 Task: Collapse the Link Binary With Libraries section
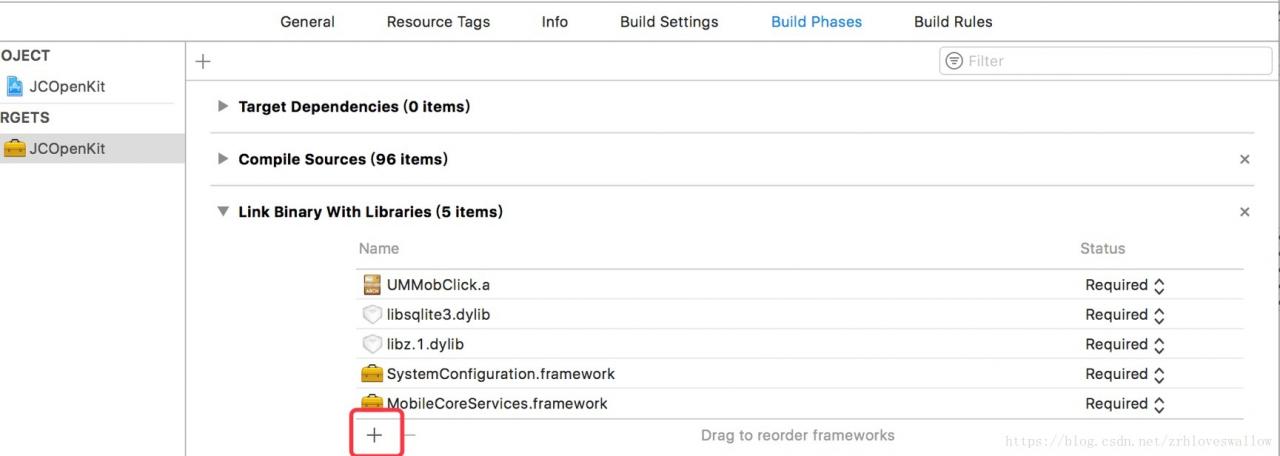(x=223, y=212)
